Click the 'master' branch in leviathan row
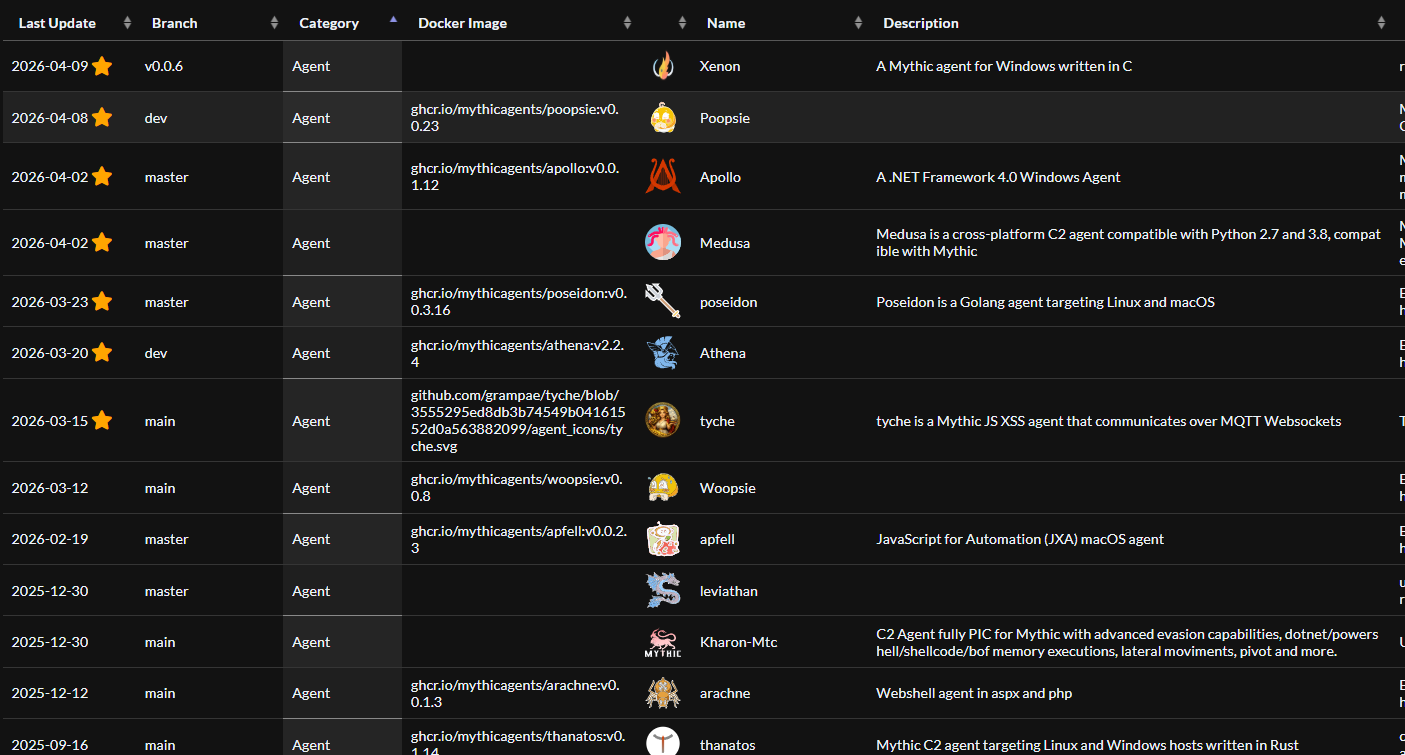 tap(167, 591)
